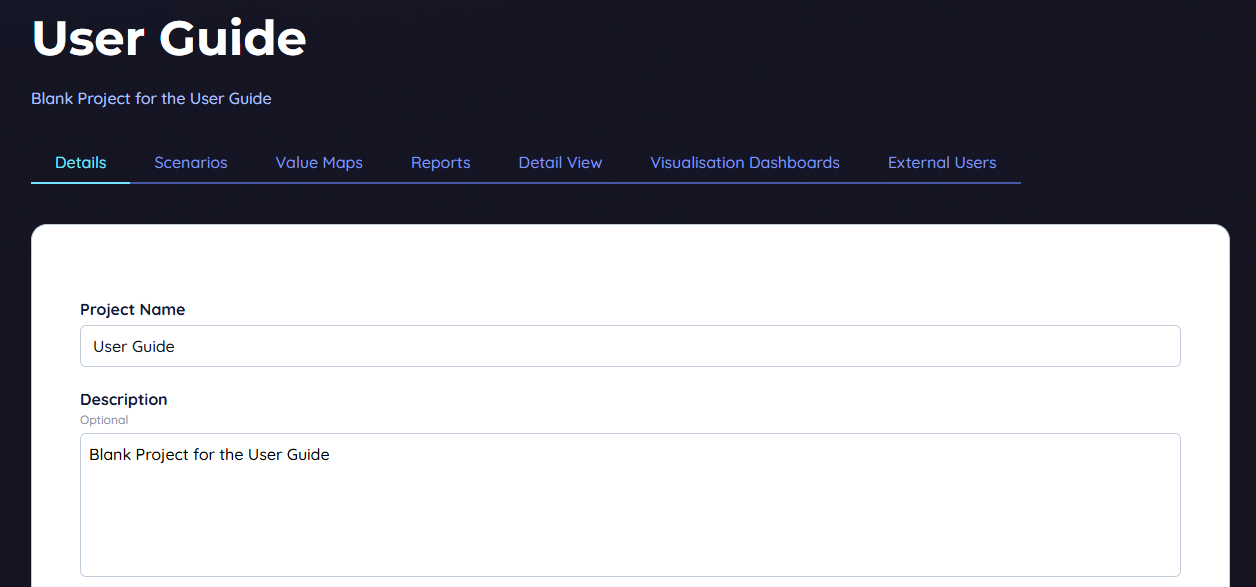Viewport: 1256px width, 587px height.
Task: Switch to the Details tab
Action: coord(81,163)
